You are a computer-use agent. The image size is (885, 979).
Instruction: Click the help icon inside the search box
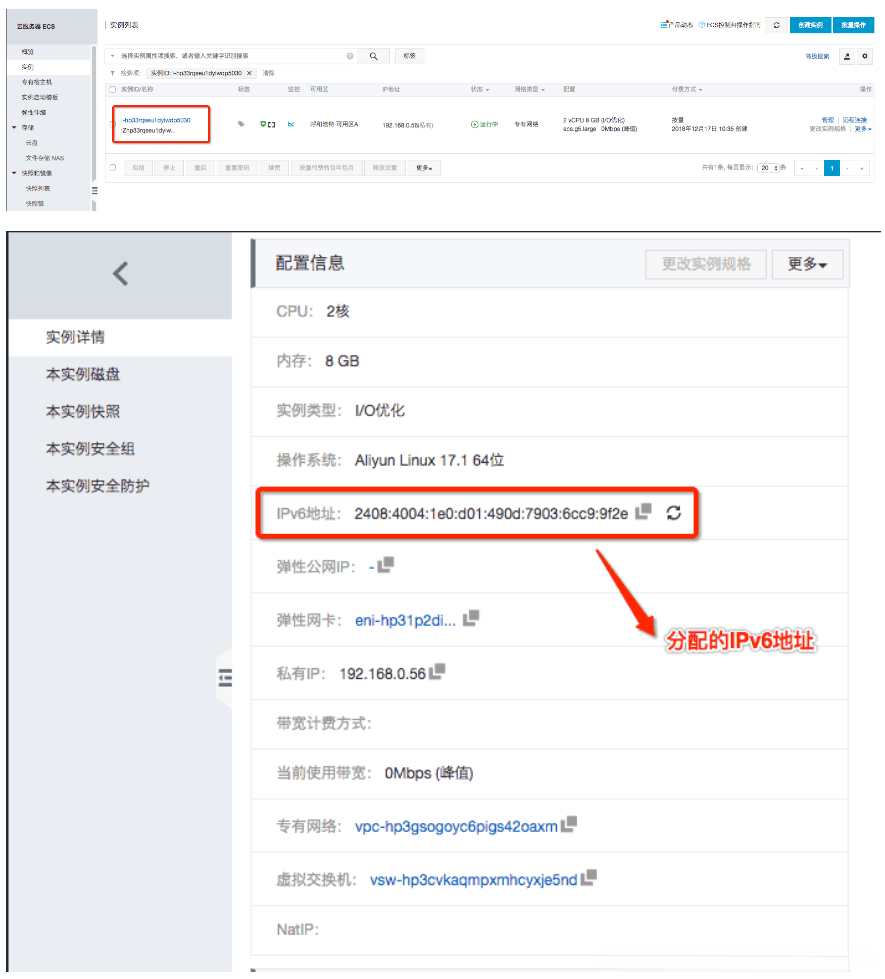click(350, 56)
